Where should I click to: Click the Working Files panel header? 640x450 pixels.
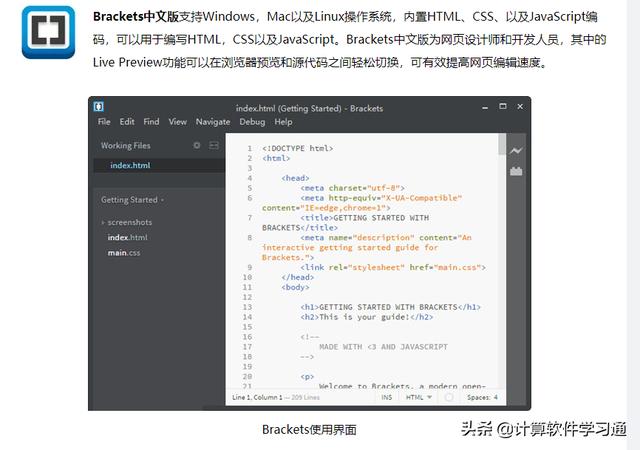pyautogui.click(x=126, y=145)
